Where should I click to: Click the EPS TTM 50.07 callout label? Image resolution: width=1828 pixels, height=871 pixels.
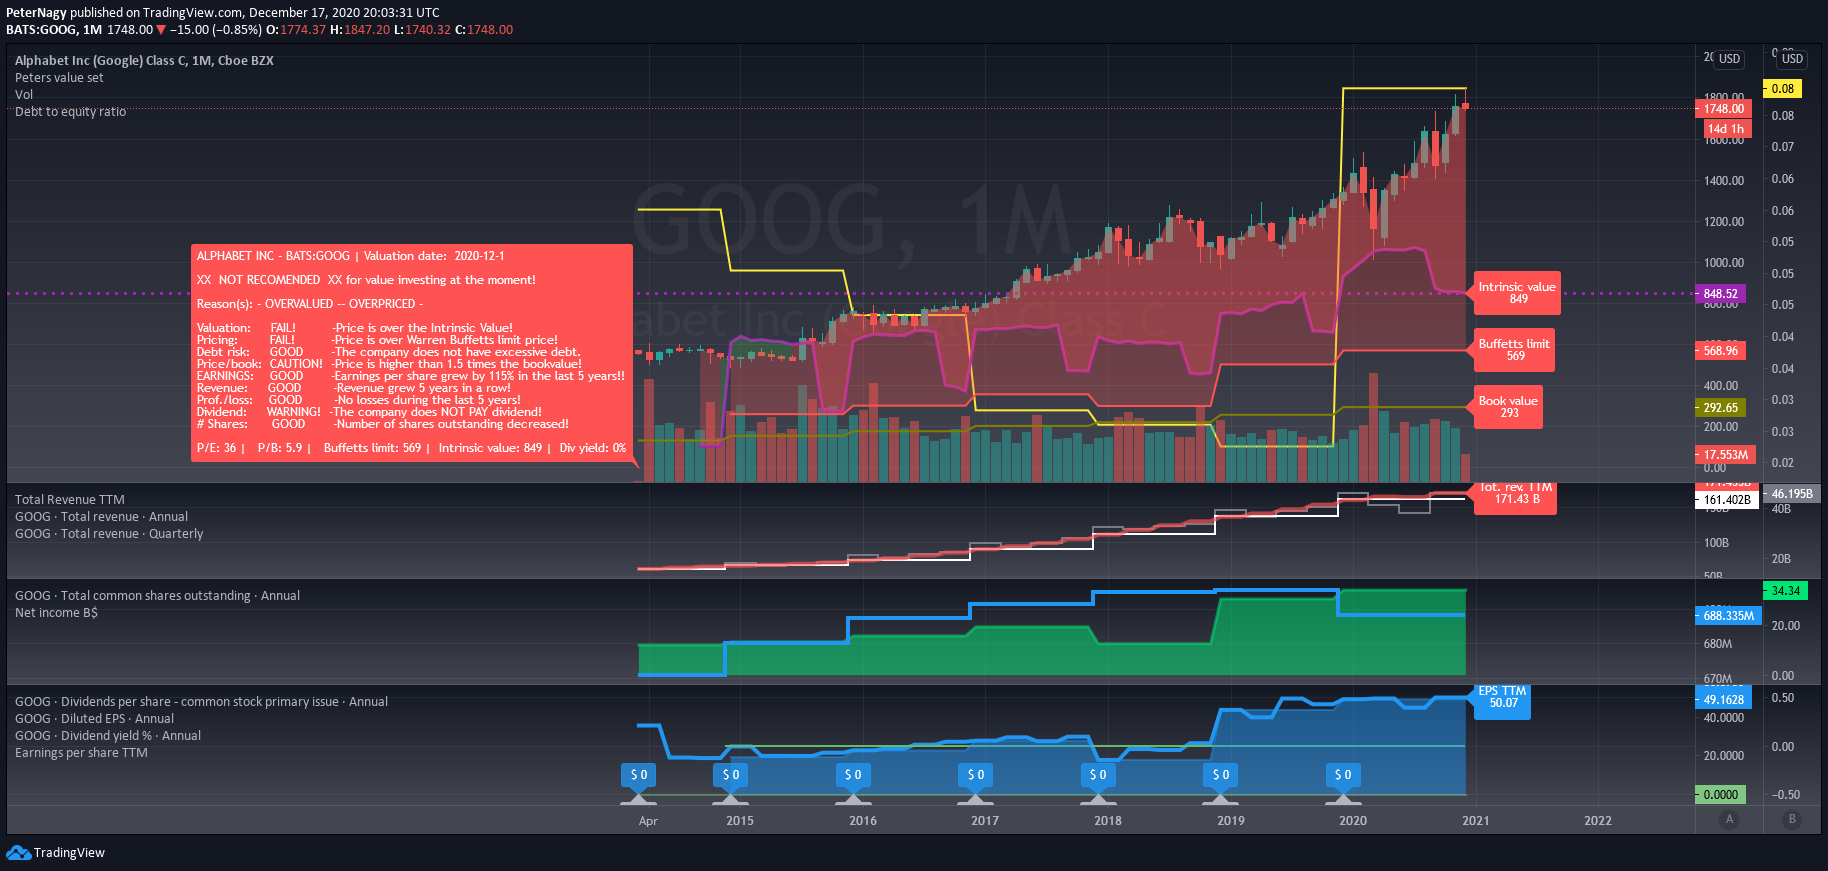1502,700
